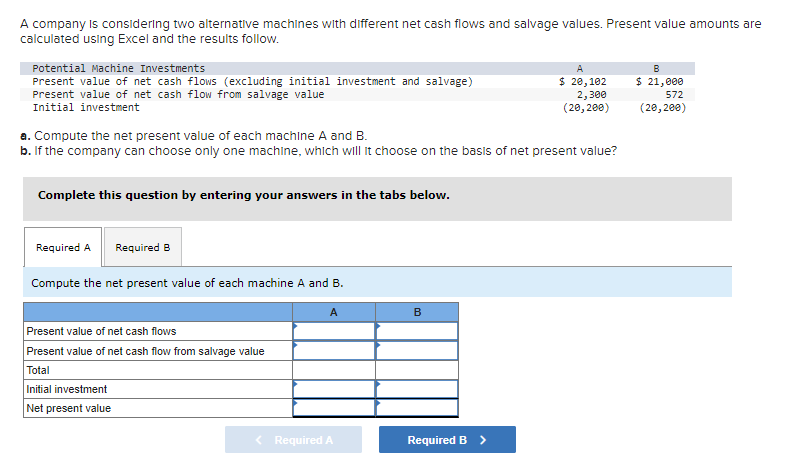Switch to the Required A tab
The width and height of the screenshot is (798, 461).
pos(63,247)
